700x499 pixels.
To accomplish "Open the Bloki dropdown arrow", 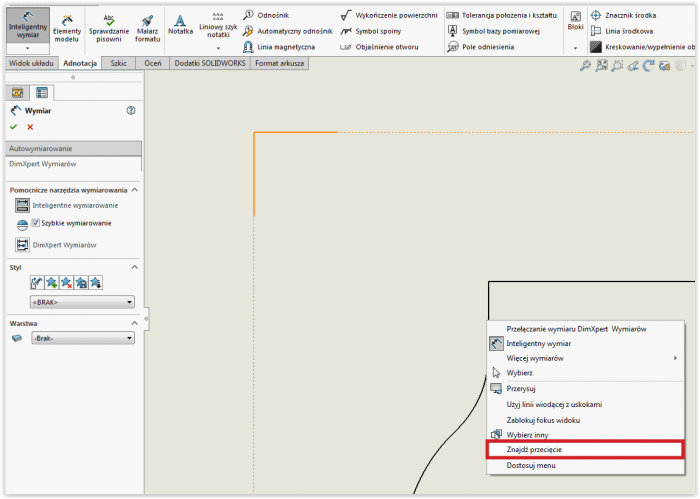I will [575, 48].
